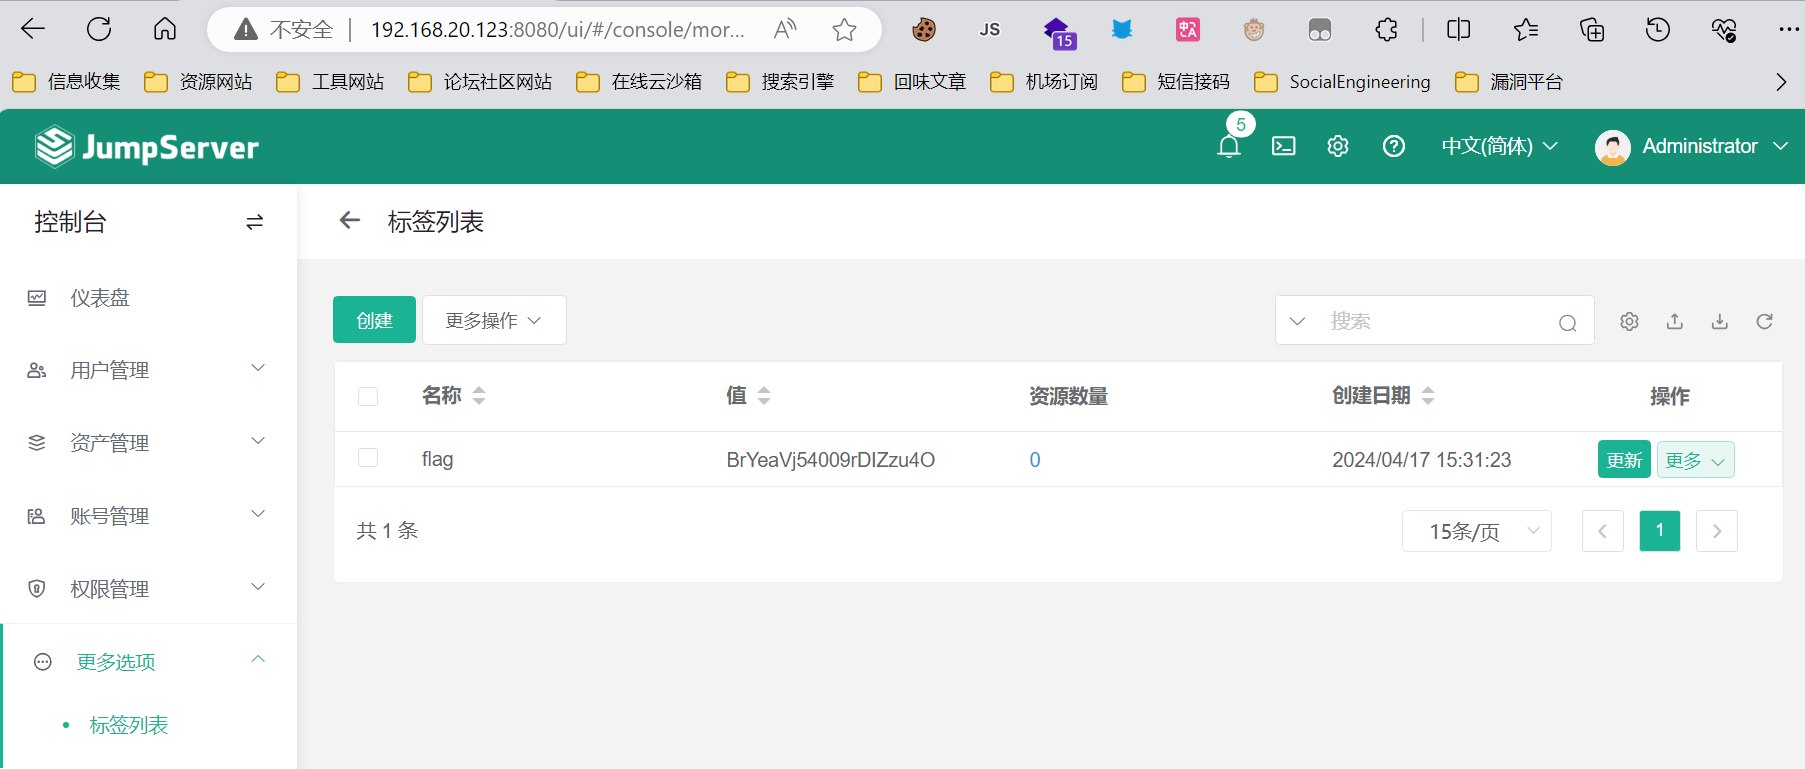Click the read aloud icon in the address bar
The height and width of the screenshot is (769, 1805).
785,29
